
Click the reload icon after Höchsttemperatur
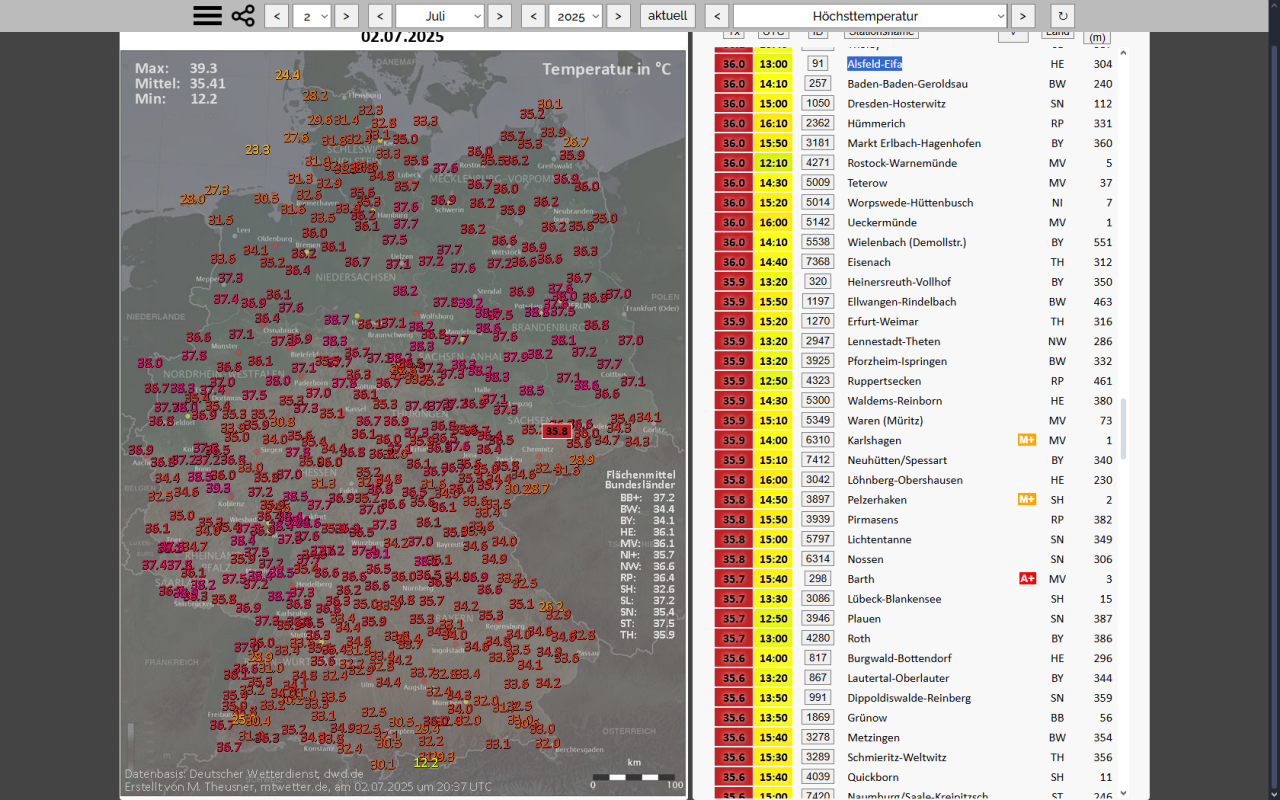click(x=1063, y=16)
